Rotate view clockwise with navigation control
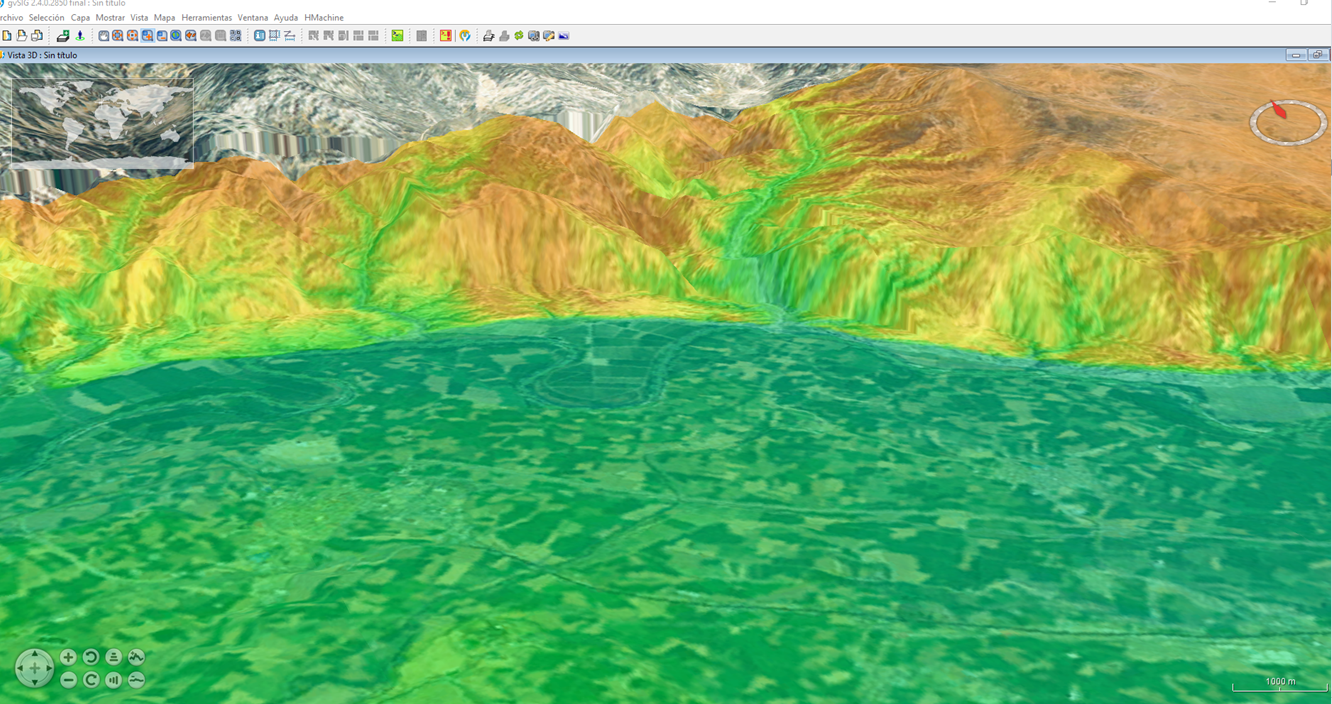The width and height of the screenshot is (1332, 704). coord(91,680)
